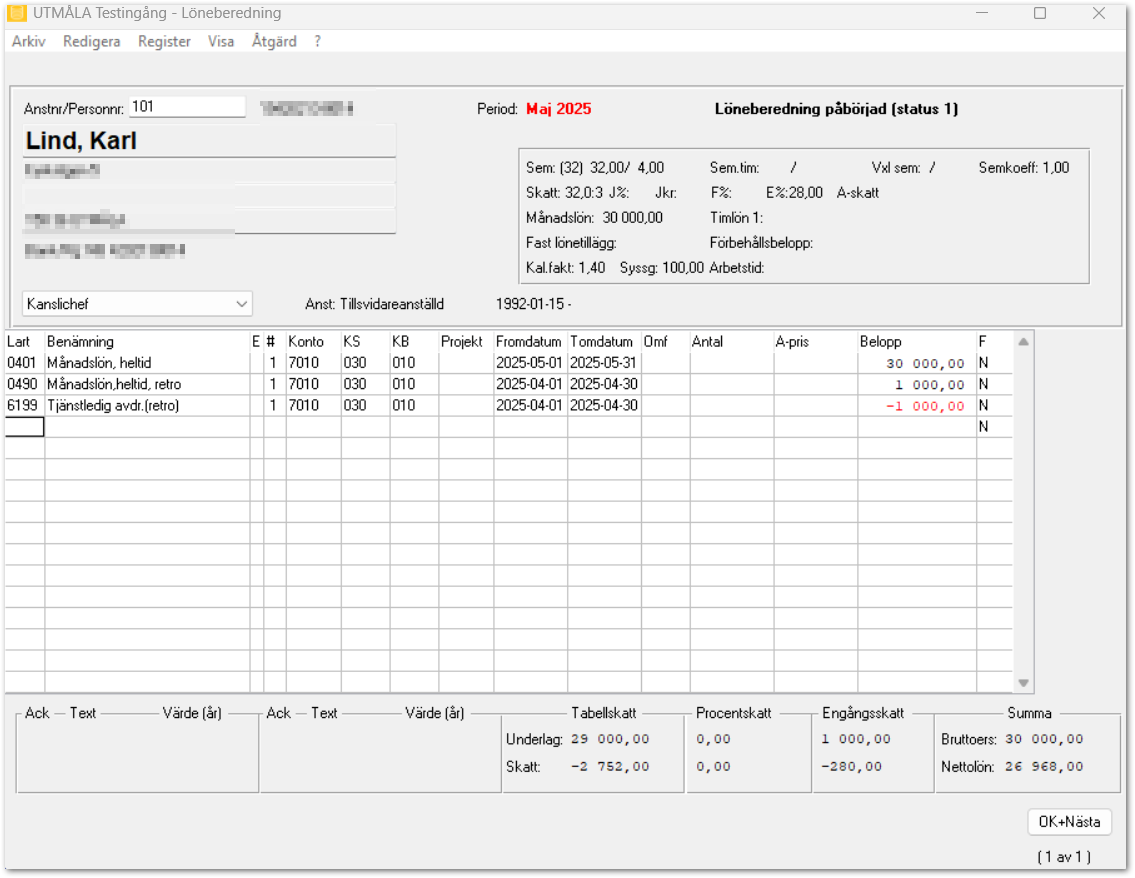
Task: Click Lart code 6199
Action: click(x=22, y=405)
